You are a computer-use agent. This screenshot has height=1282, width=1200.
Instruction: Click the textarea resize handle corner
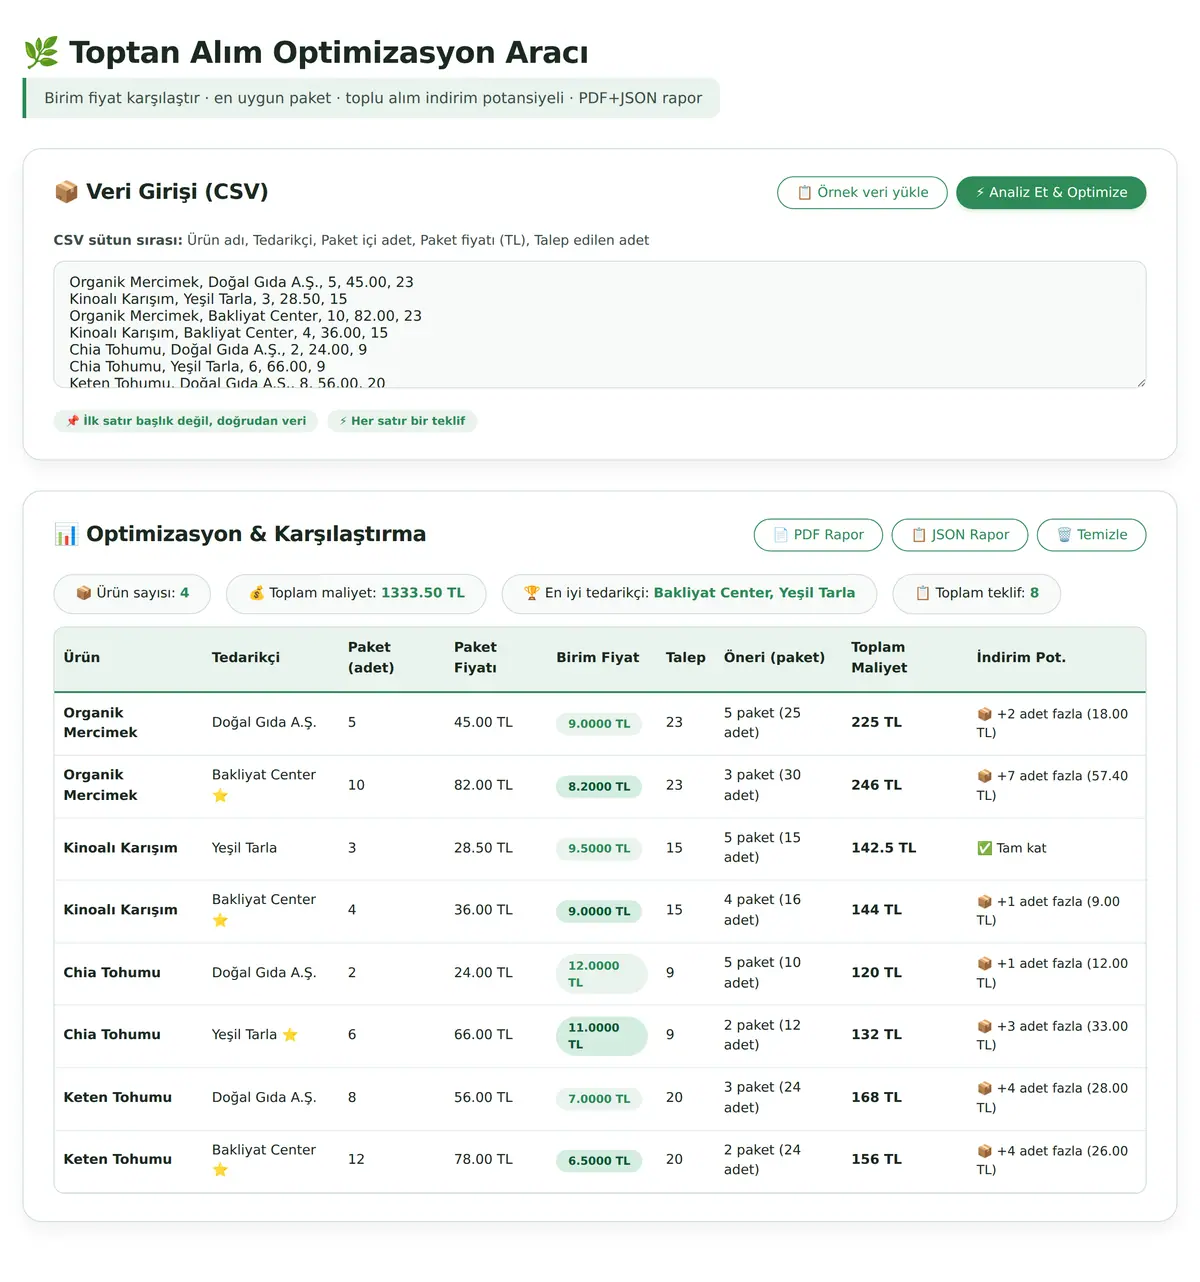(1140, 382)
